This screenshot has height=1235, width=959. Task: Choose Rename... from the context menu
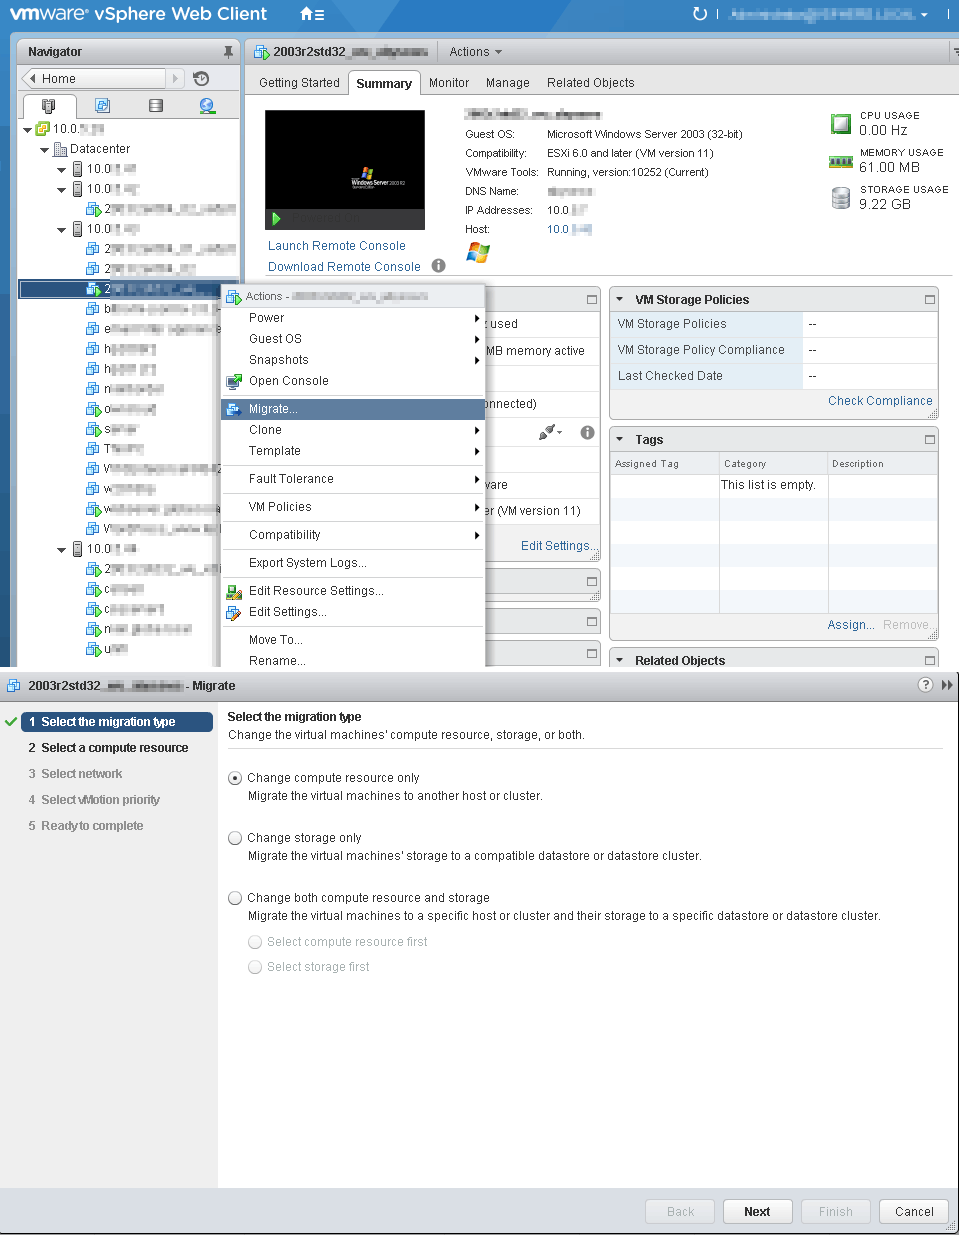(x=353, y=661)
